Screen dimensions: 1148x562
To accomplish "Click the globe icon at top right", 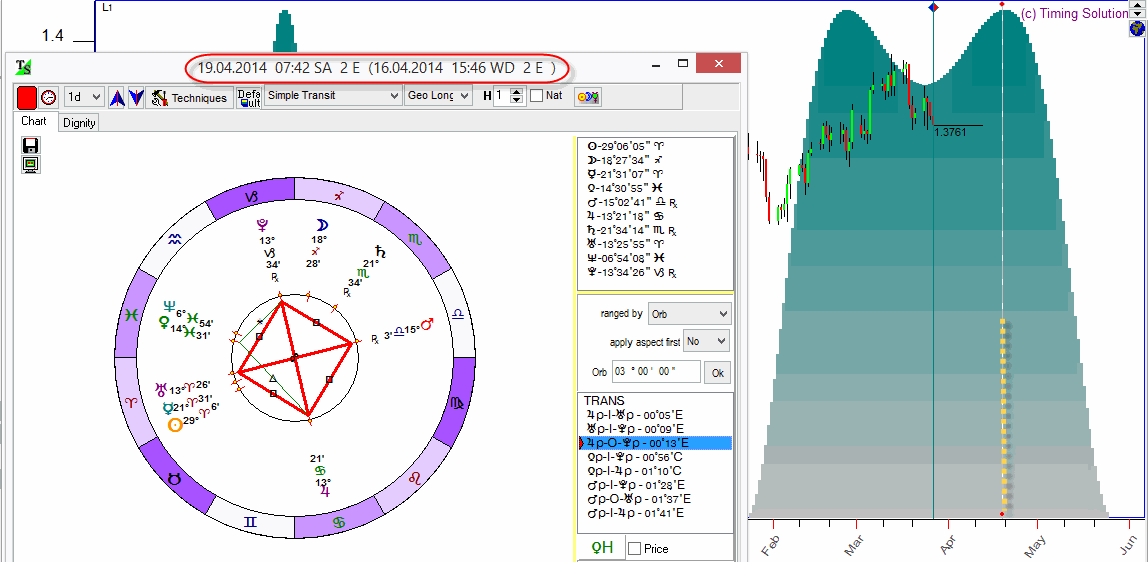I will 1137,30.
